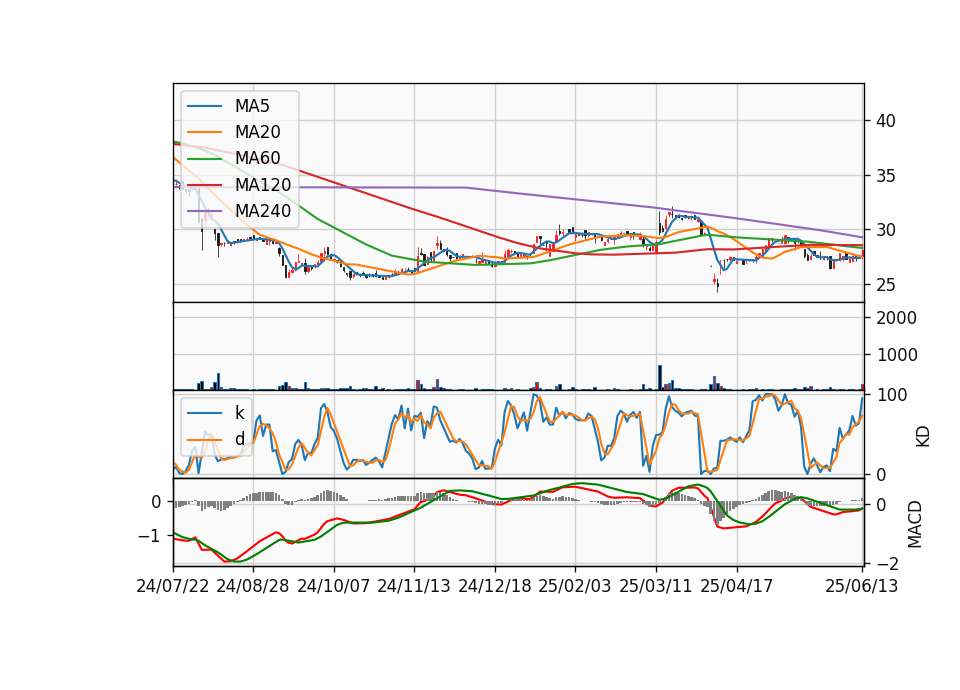Click the price axis value 40
The height and width of the screenshot is (690, 960).
pyautogui.click(x=885, y=121)
